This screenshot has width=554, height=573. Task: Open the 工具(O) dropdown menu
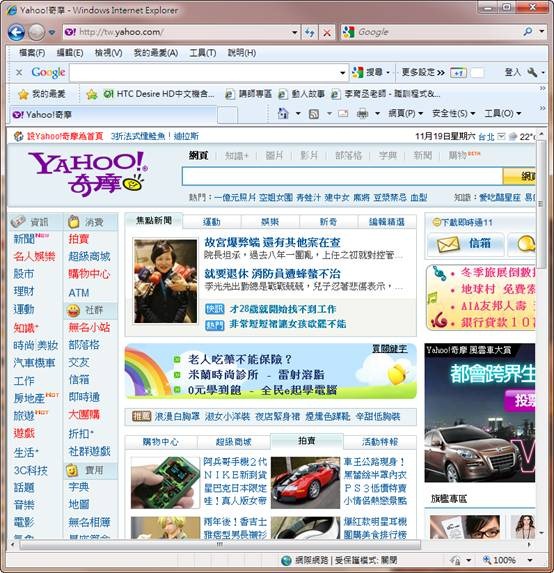(502, 114)
